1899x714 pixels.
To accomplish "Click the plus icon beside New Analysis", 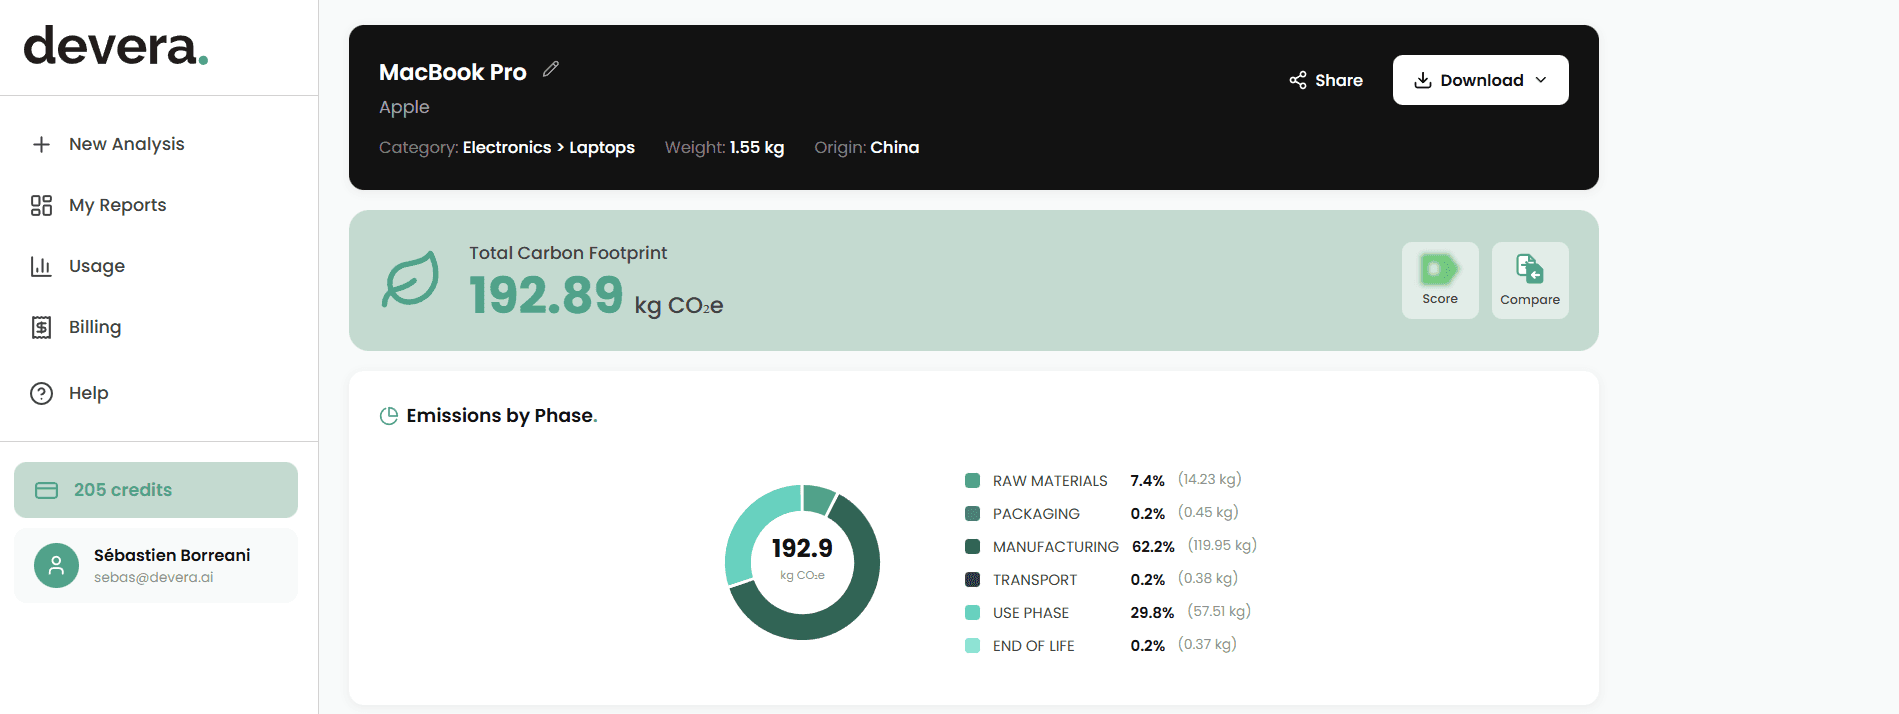I will click(41, 145).
